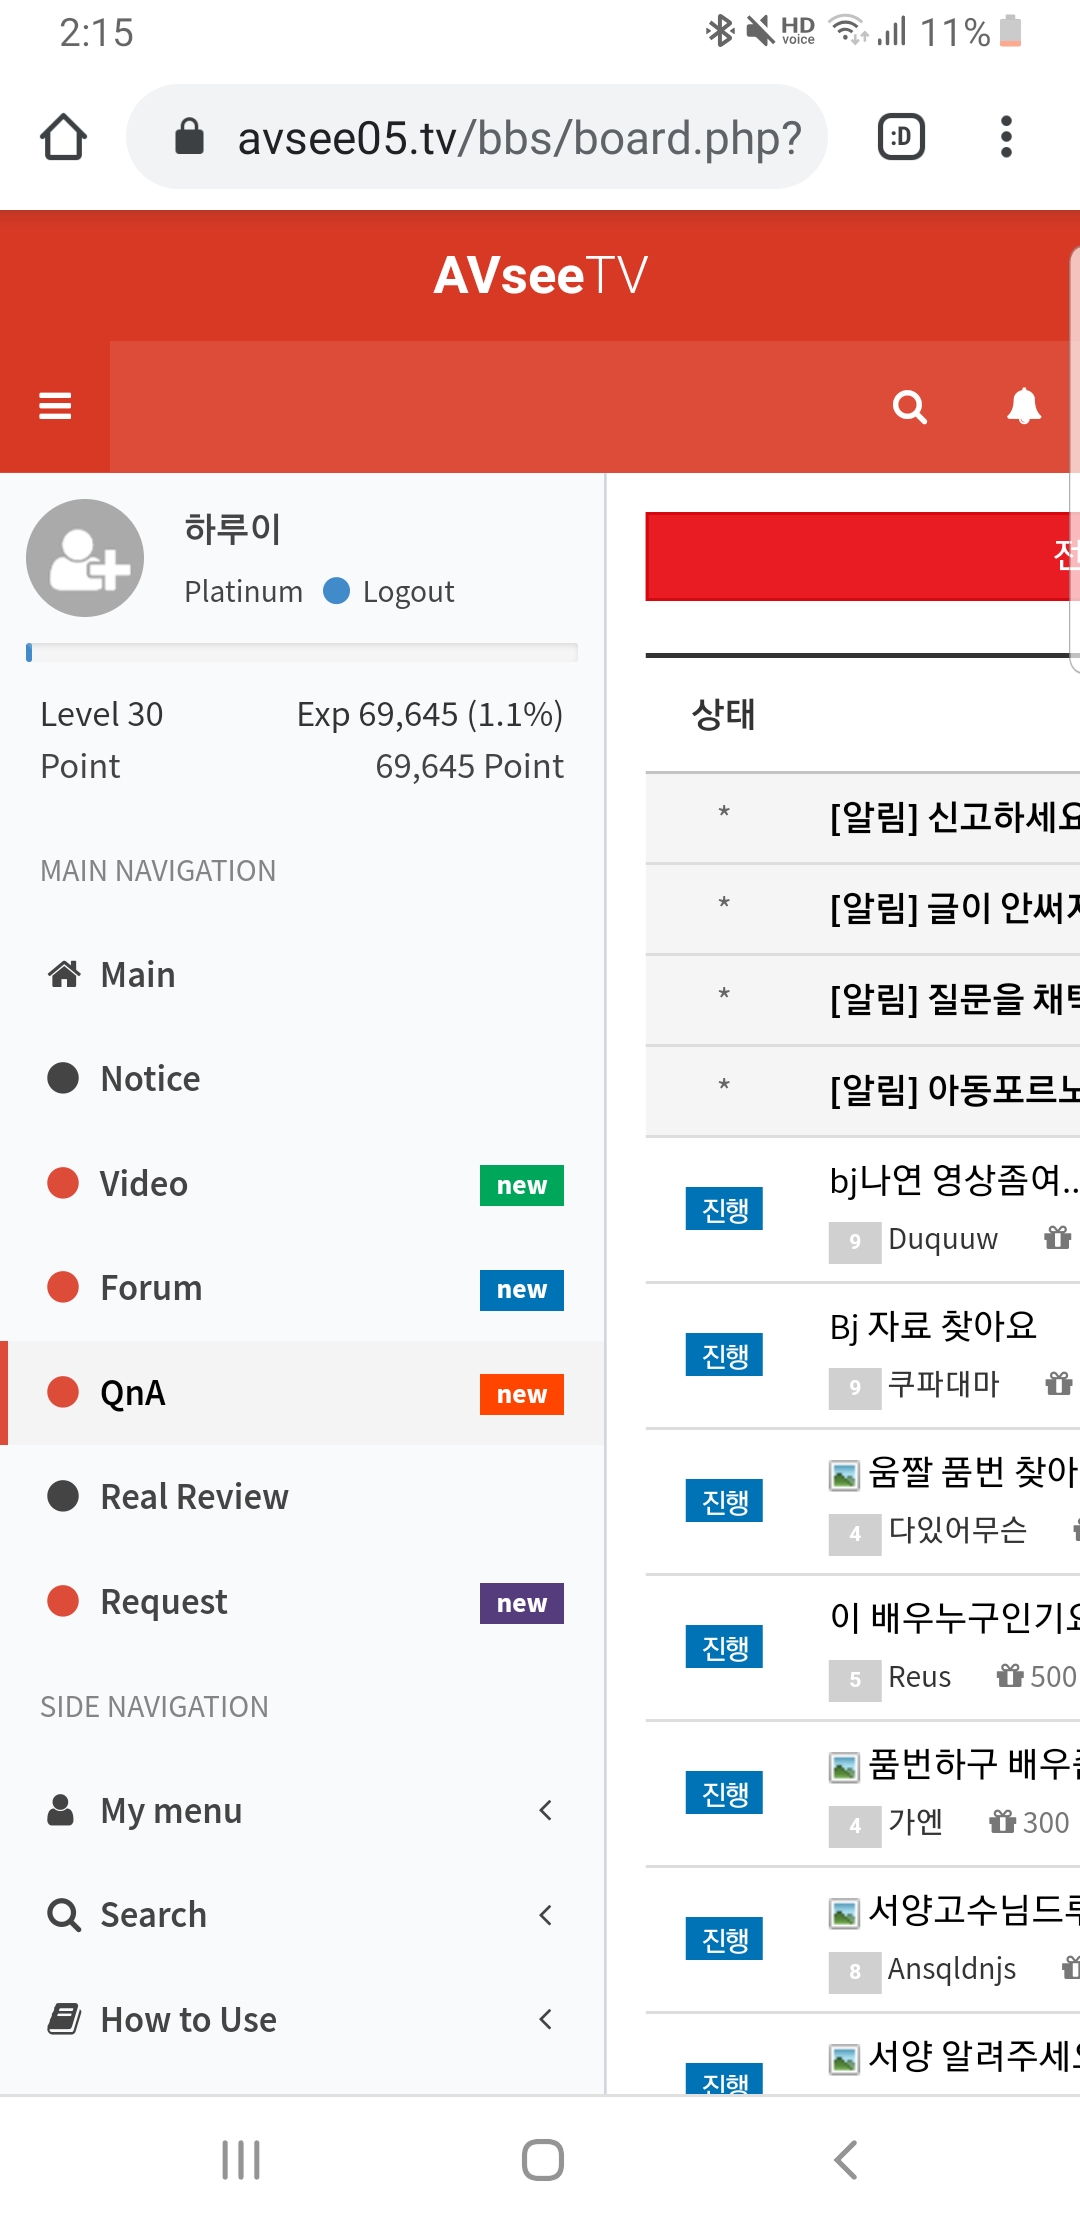The height and width of the screenshot is (2220, 1080).
Task: Open the browser tab switcher icon
Action: point(901,137)
